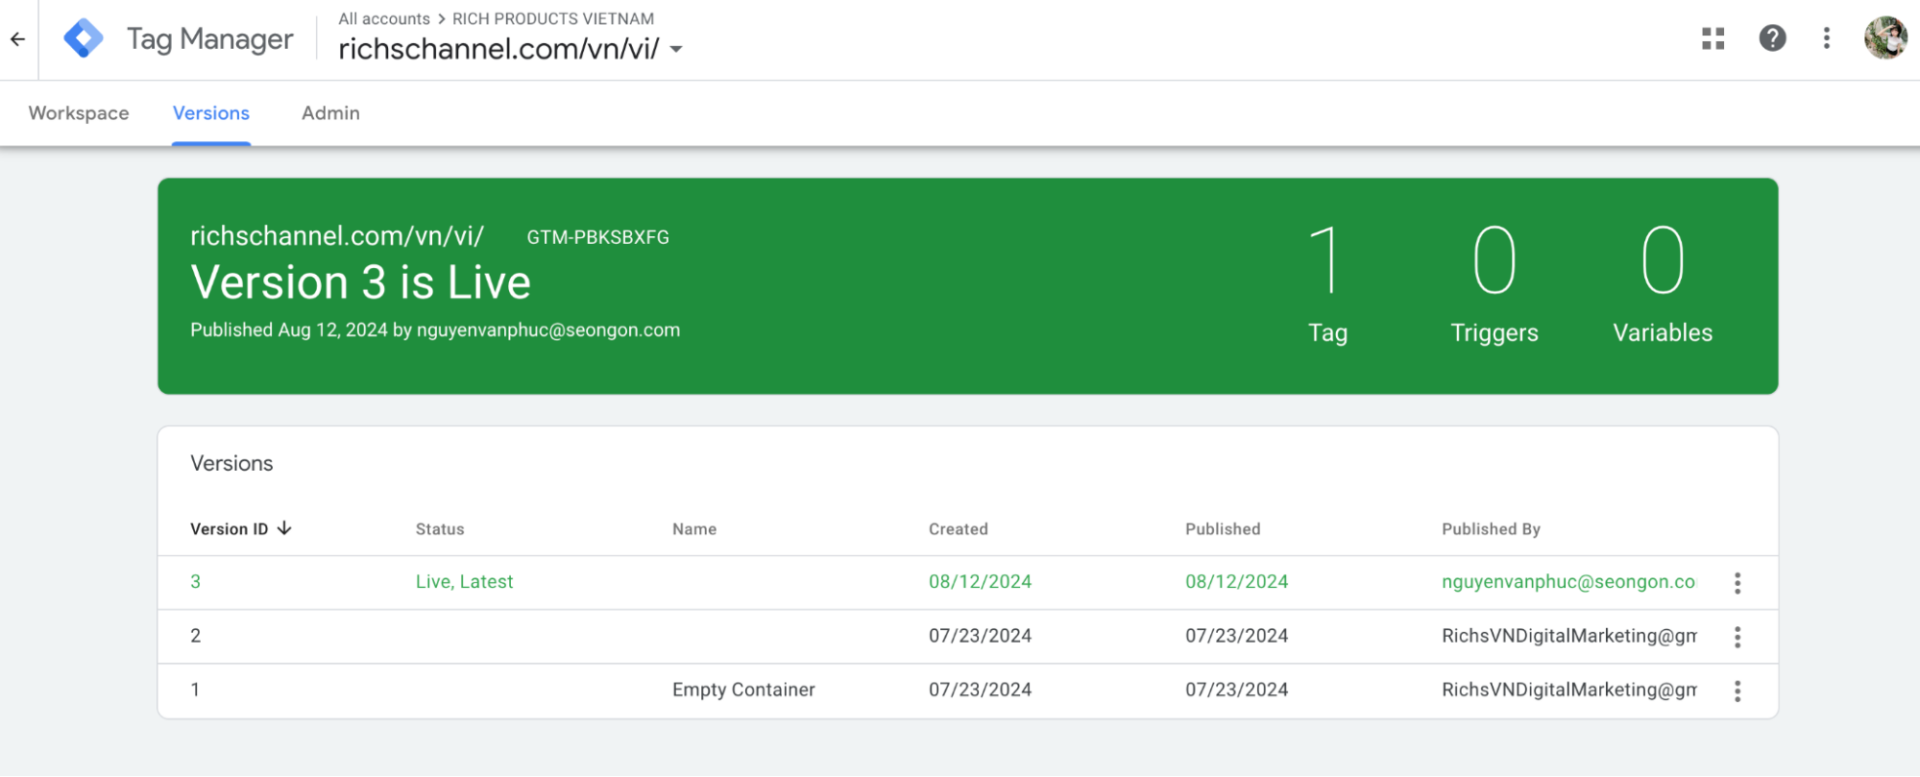Click richschannel.com/vn/vi/ title in green banner
Image resolution: width=1920 pixels, height=777 pixels.
337,236
